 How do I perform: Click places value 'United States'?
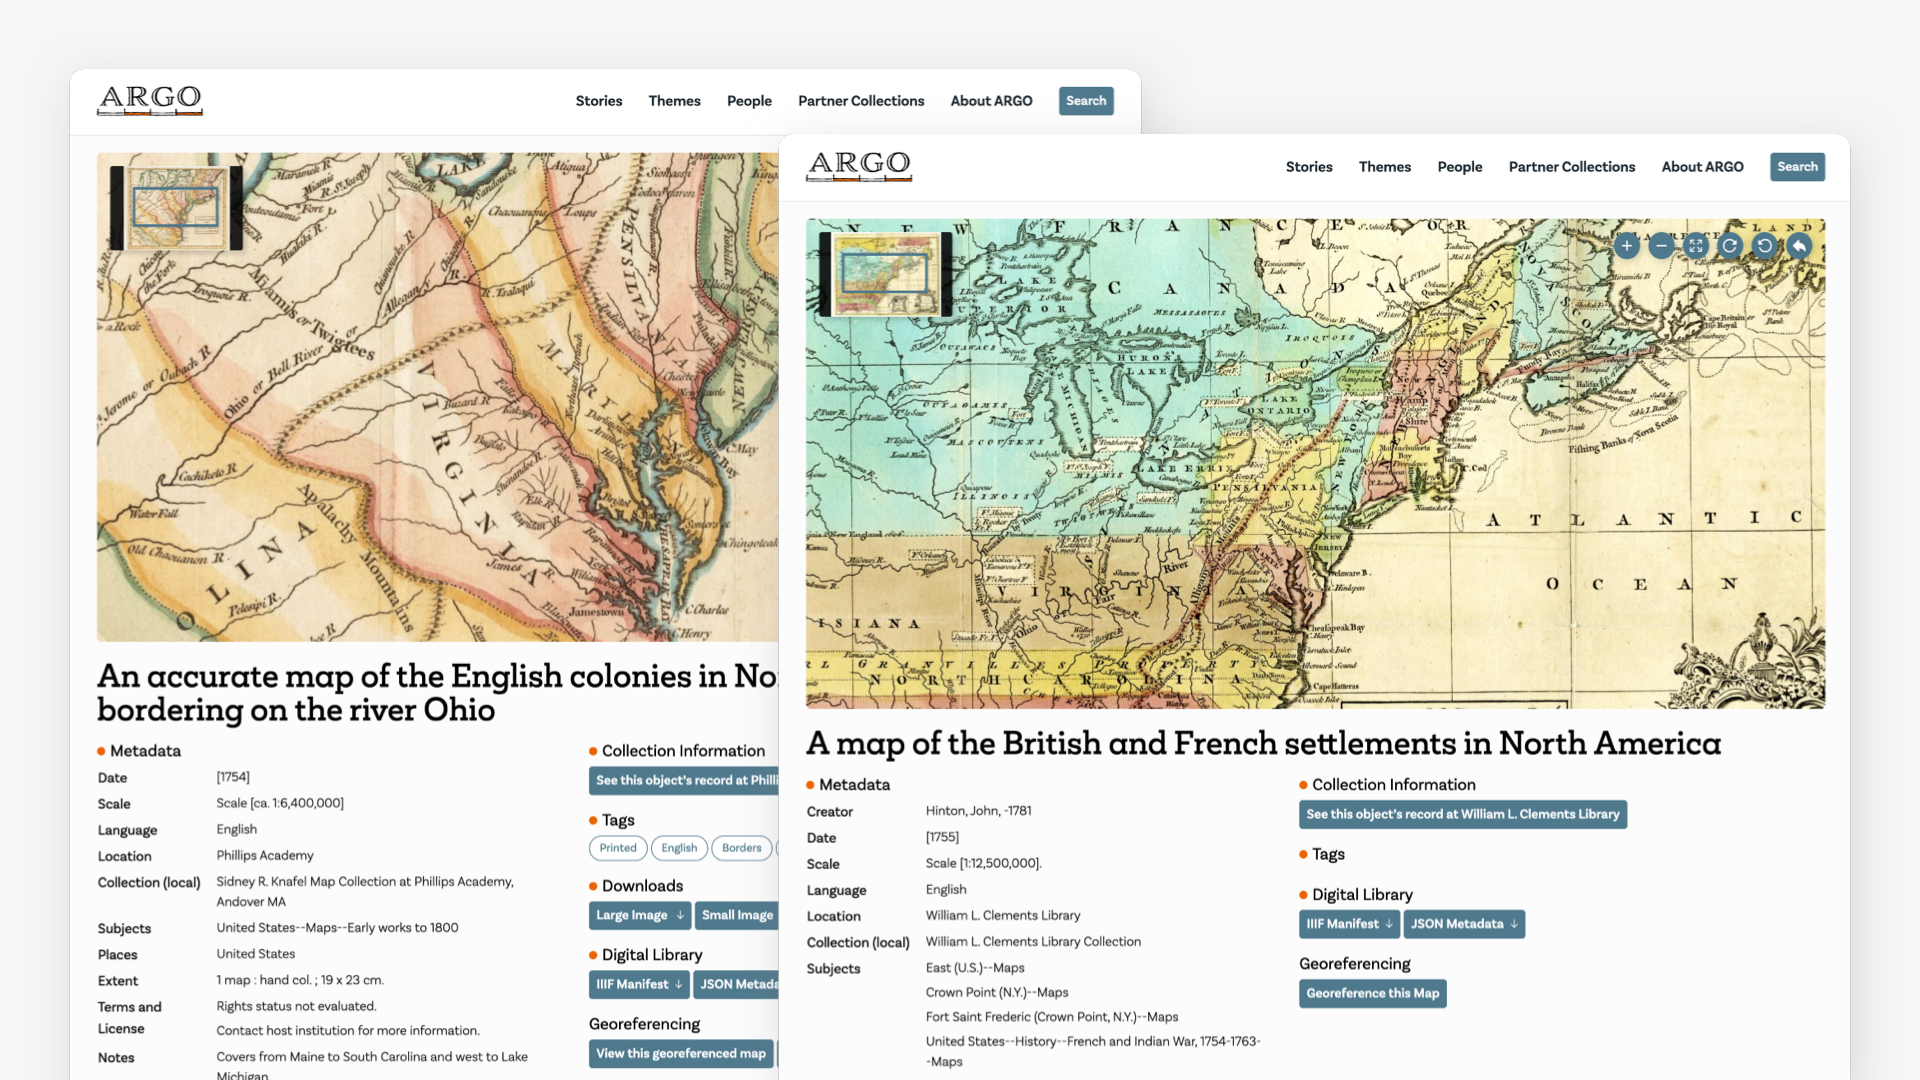click(256, 953)
